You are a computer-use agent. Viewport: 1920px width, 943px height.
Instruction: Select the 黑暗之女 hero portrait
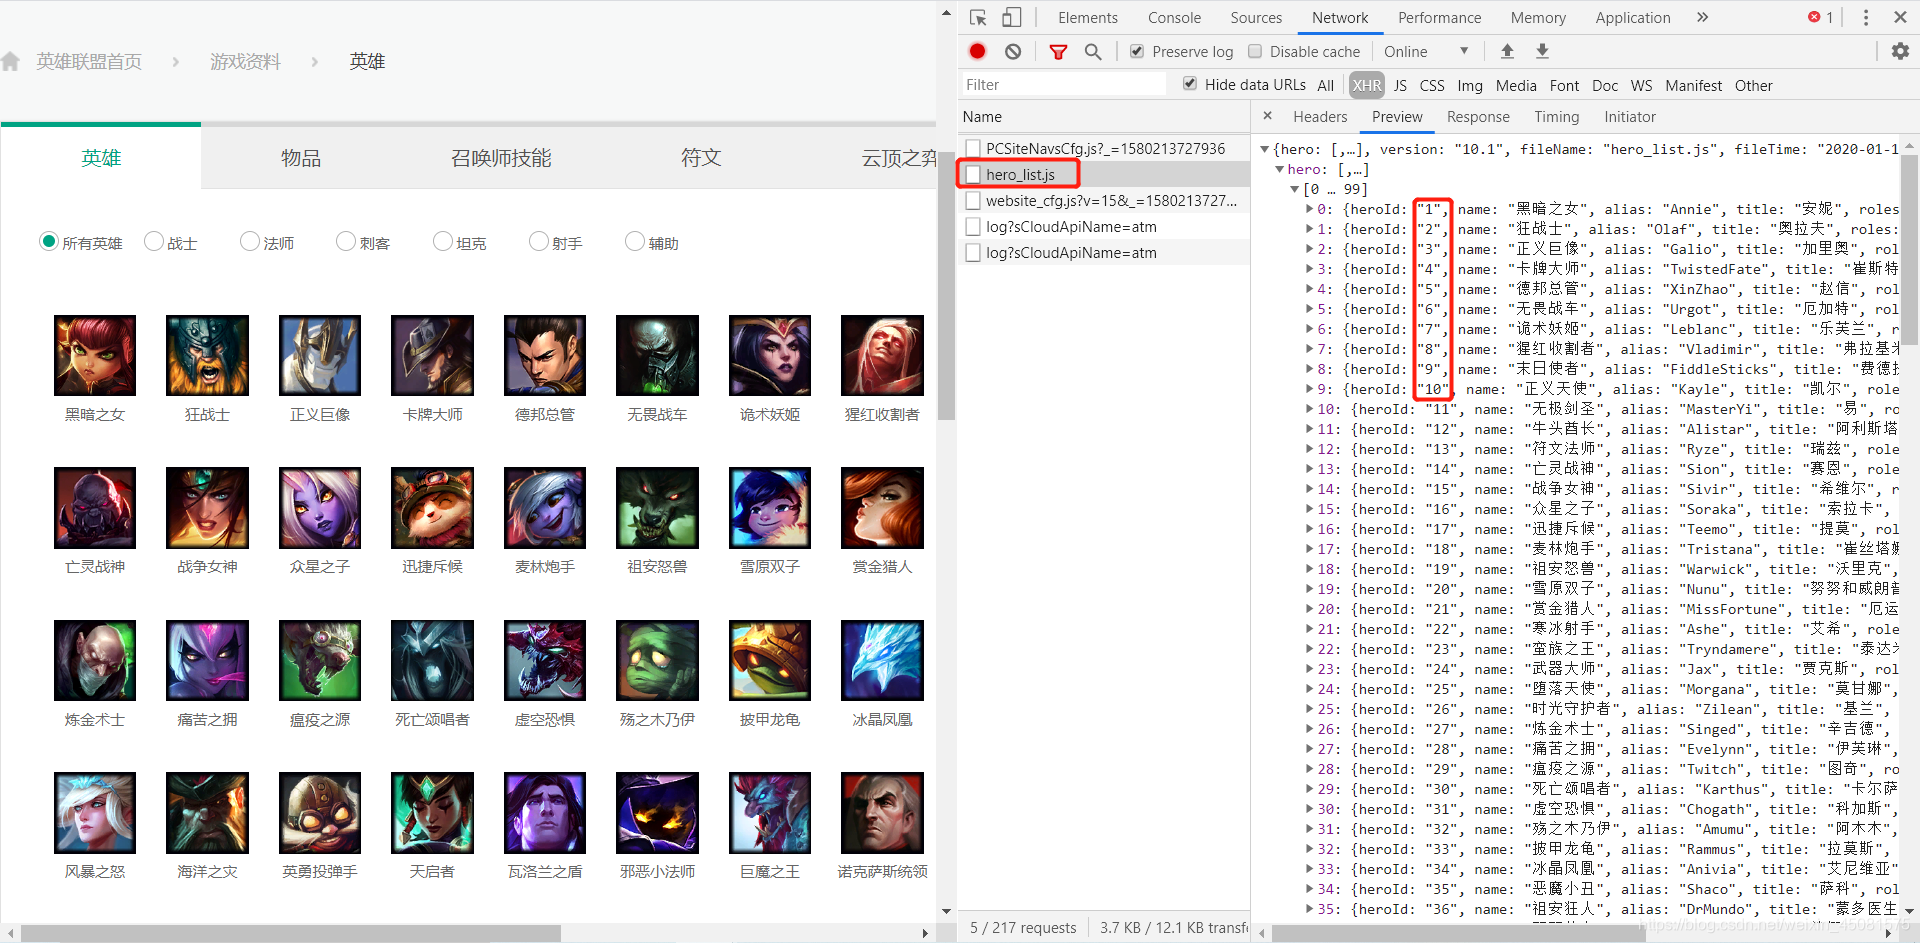point(95,355)
